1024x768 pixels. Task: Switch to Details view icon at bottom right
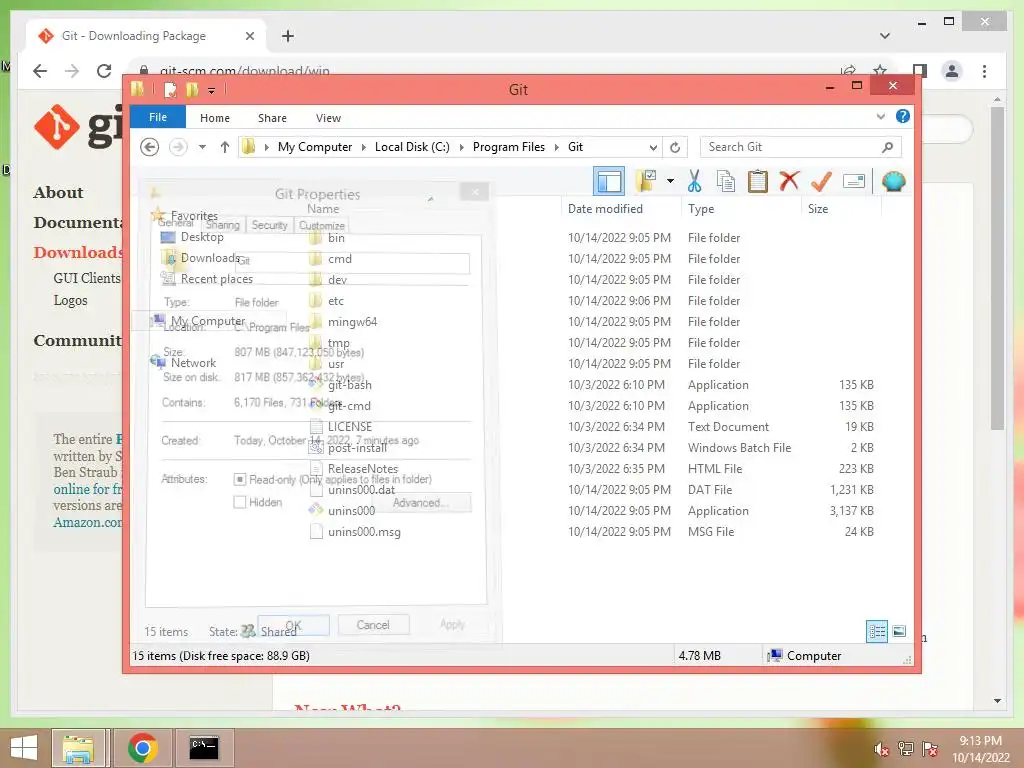tap(876, 631)
